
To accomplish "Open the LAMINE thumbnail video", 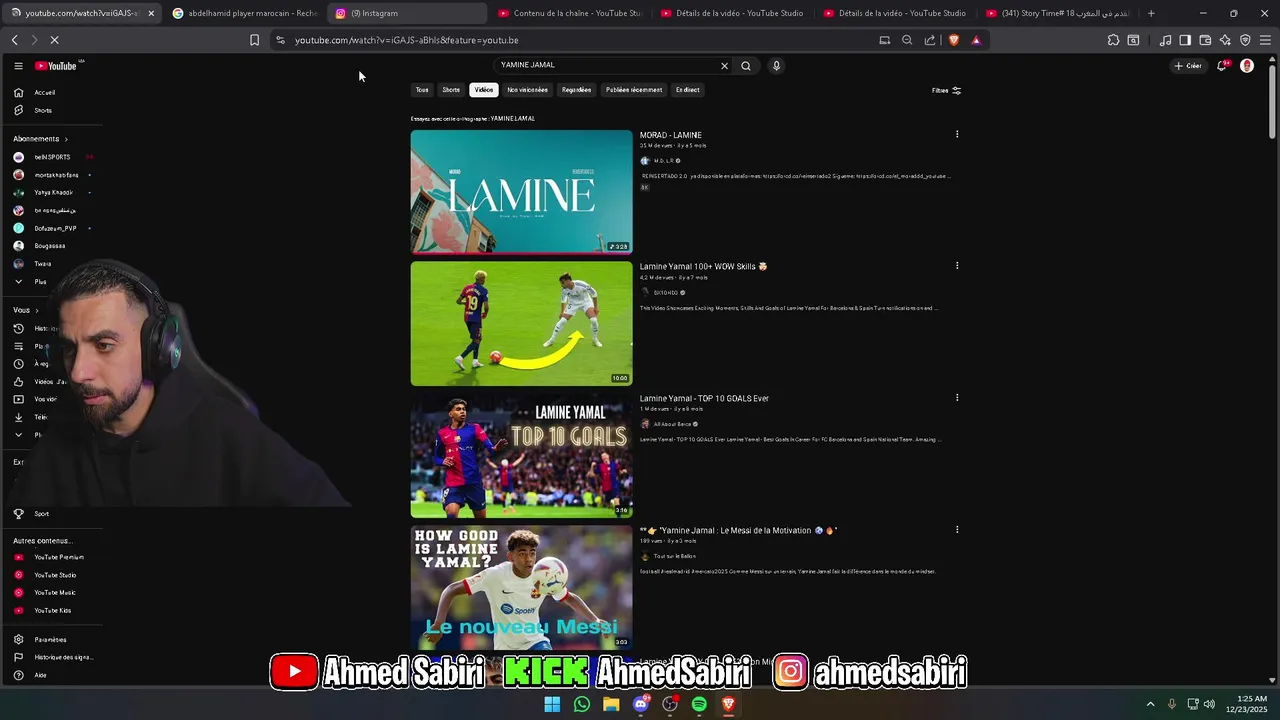I will 521,192.
